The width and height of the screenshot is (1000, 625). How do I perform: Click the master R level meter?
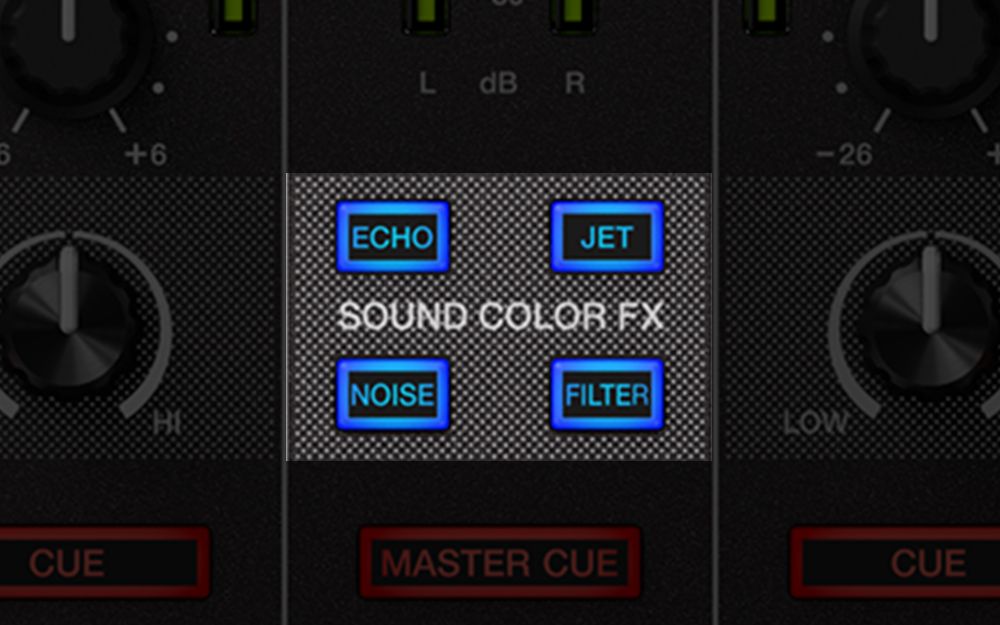tap(573, 16)
